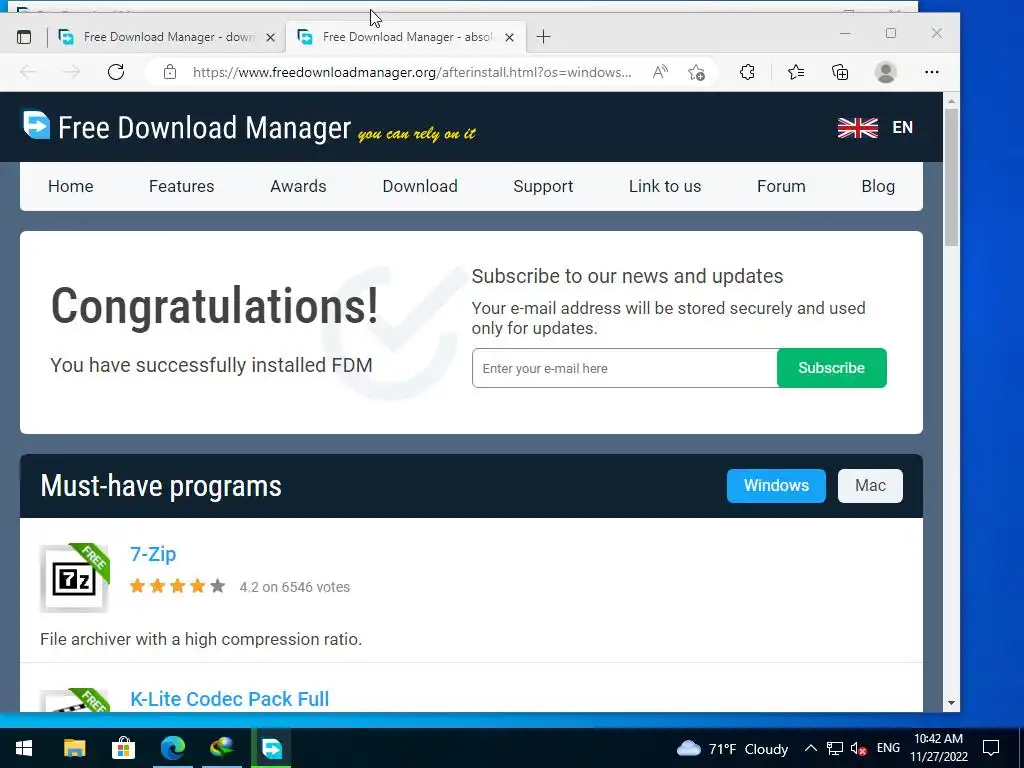Open File Explorer from taskbar

click(x=74, y=748)
